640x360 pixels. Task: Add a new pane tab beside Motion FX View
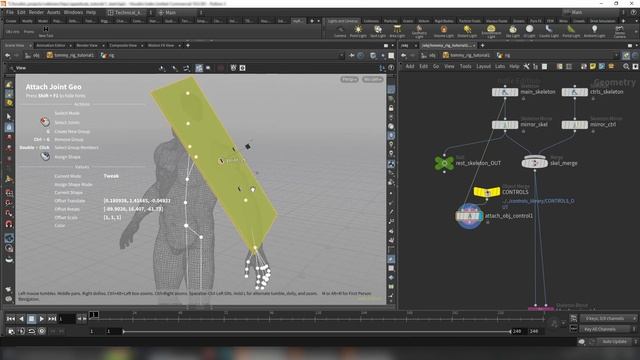pos(188,45)
